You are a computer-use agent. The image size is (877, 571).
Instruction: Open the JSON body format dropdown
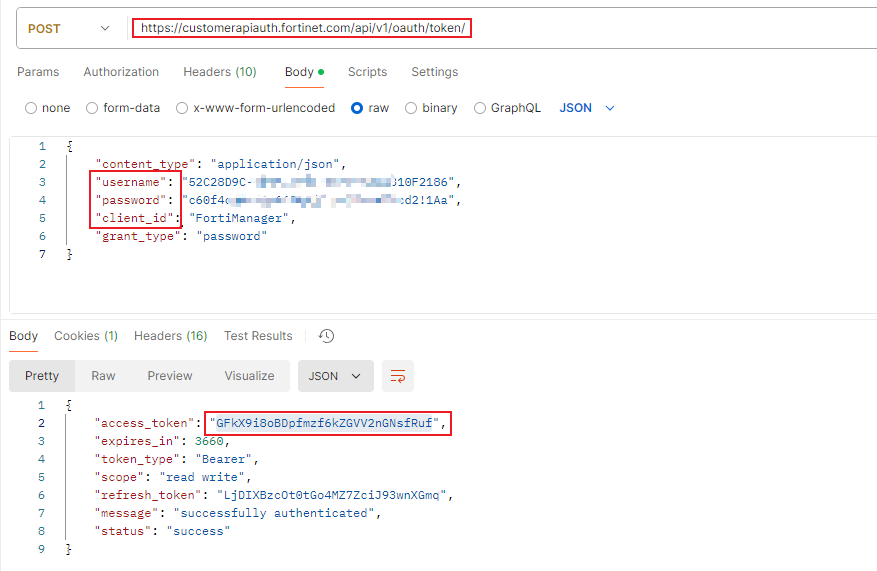click(587, 108)
